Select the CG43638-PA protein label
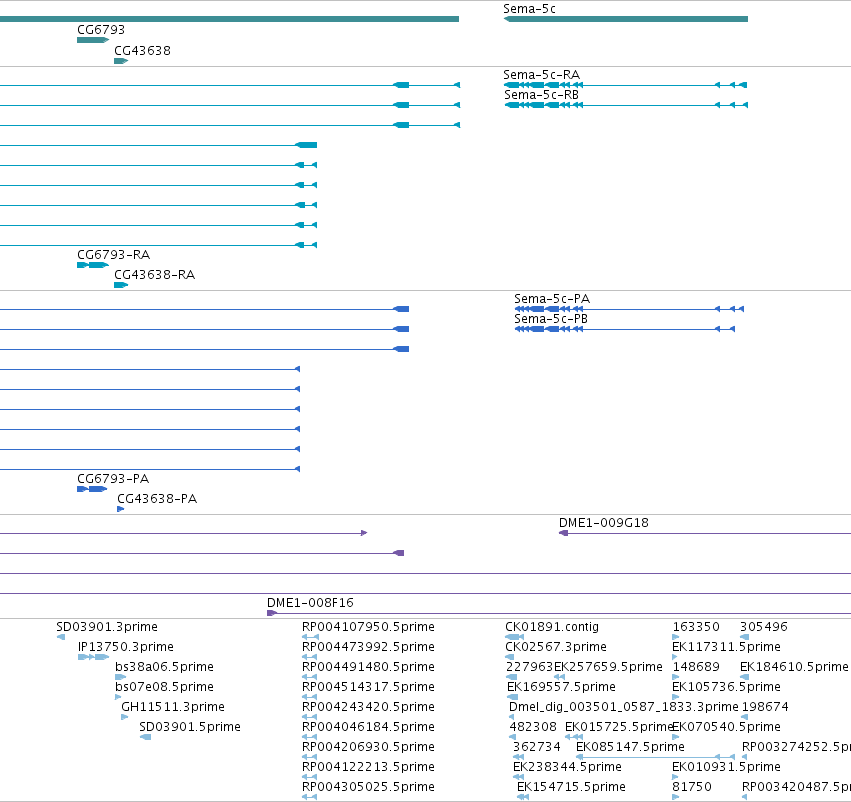 (157, 499)
